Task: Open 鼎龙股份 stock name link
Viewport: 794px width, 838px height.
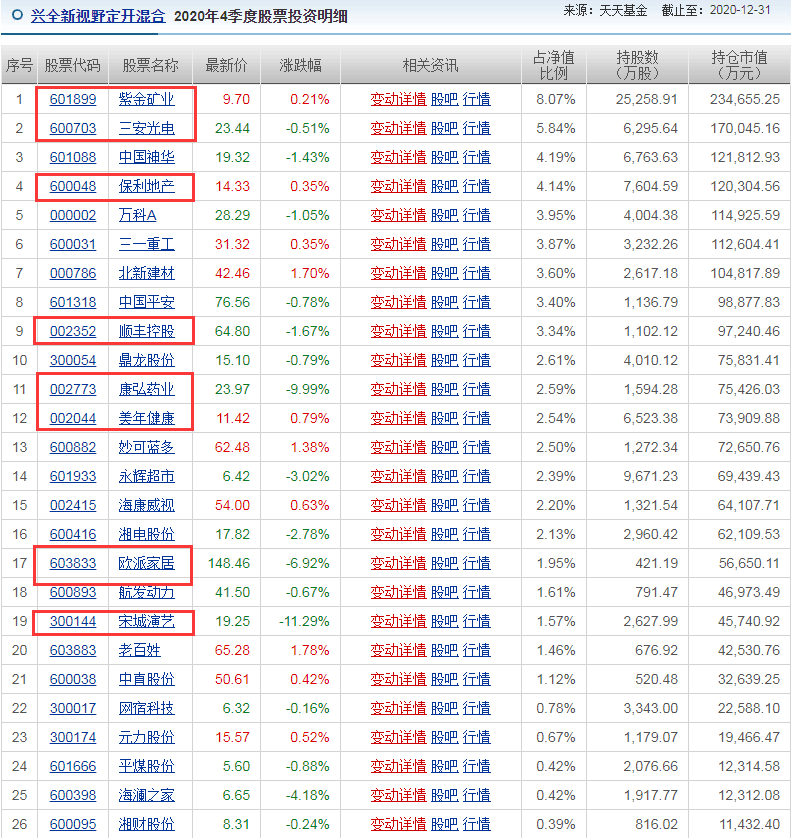Action: [146, 360]
